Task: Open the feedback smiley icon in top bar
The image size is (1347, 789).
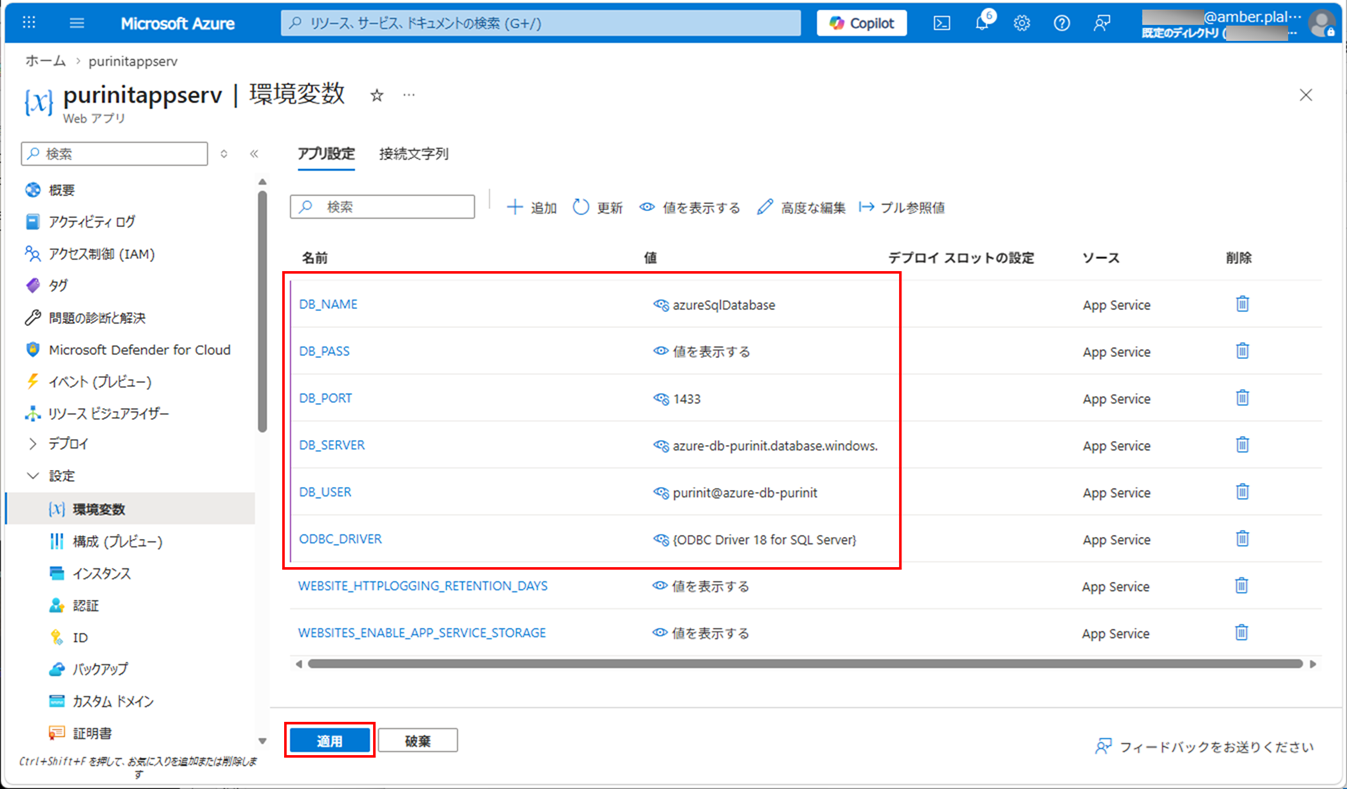Action: coord(1101,22)
